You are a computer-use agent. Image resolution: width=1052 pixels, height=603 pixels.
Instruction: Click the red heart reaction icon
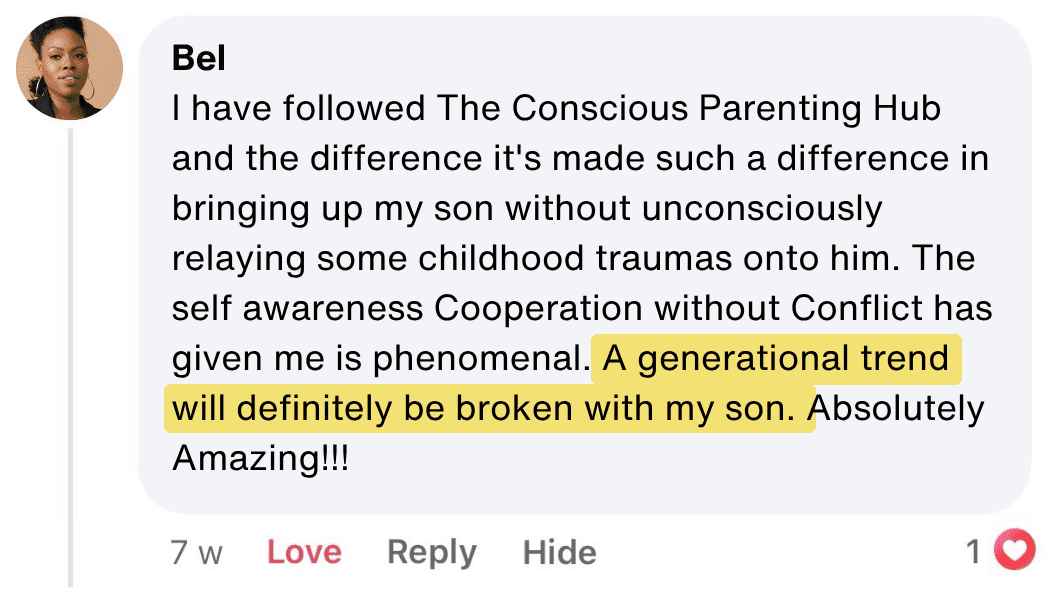[x=1014, y=550]
